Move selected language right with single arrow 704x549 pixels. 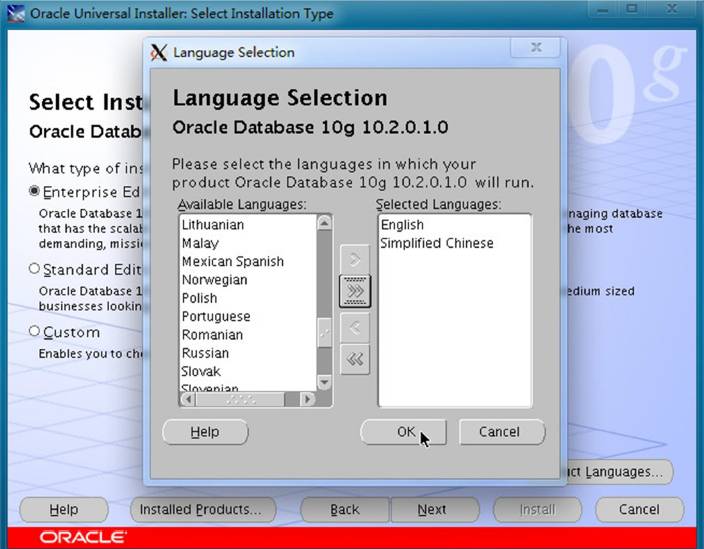(x=355, y=259)
